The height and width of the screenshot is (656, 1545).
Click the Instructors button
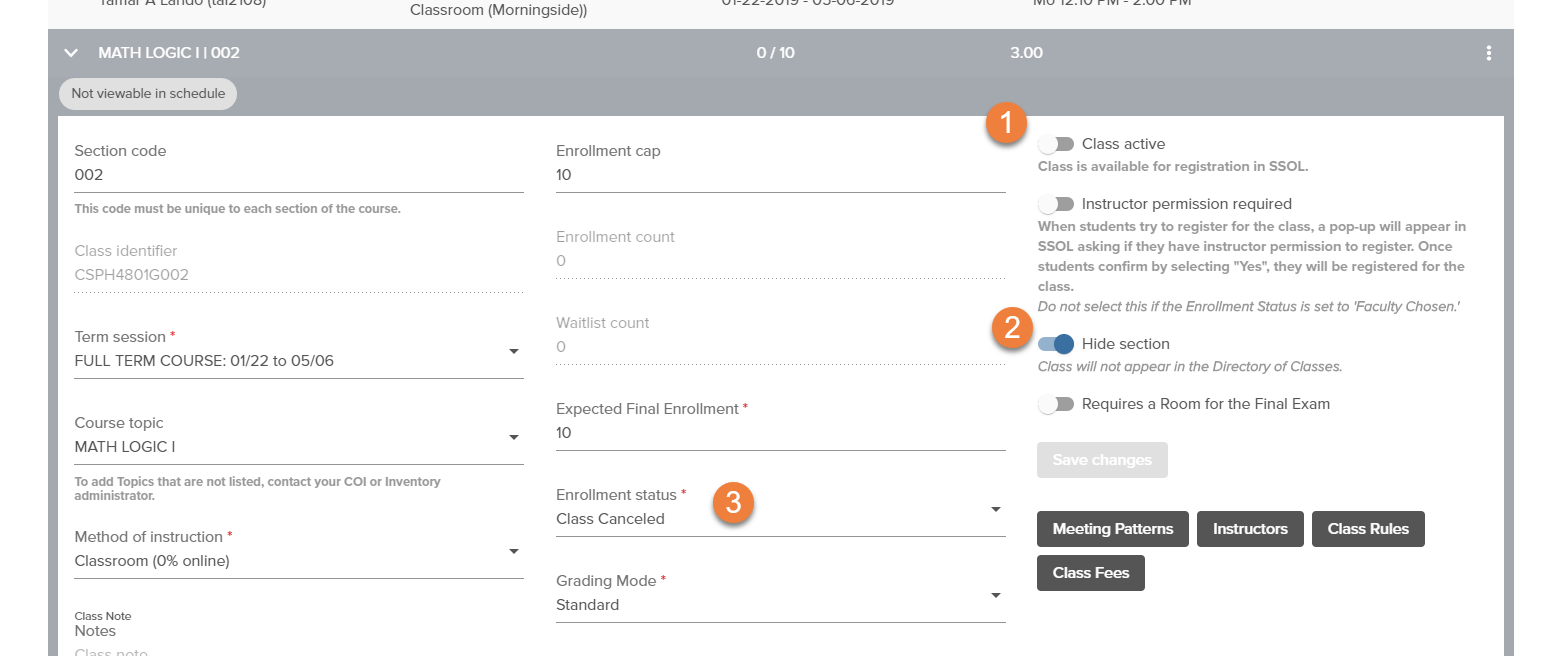click(1250, 529)
